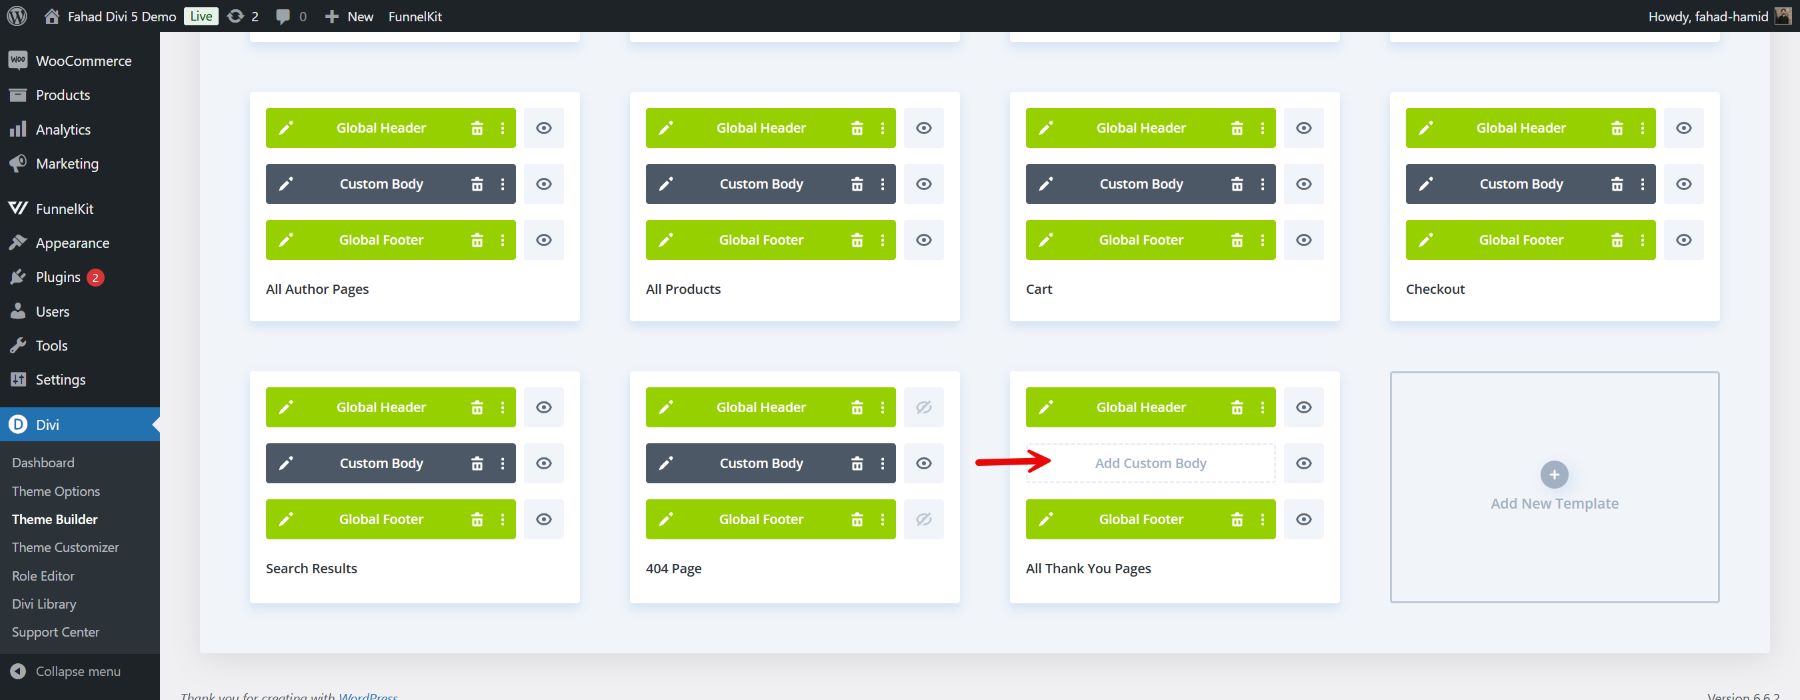Edit Global Header pencil in Checkout template

(x=1426, y=128)
